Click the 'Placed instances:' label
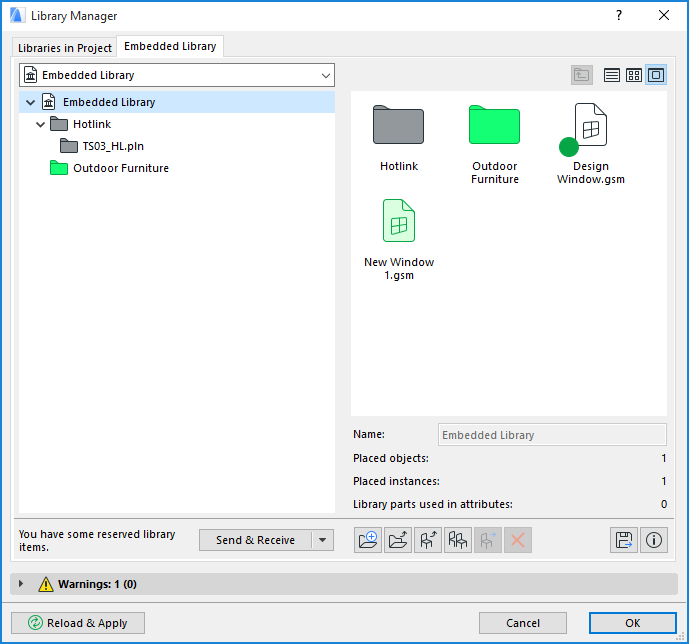Viewport: 689px width, 644px height. coord(396,481)
